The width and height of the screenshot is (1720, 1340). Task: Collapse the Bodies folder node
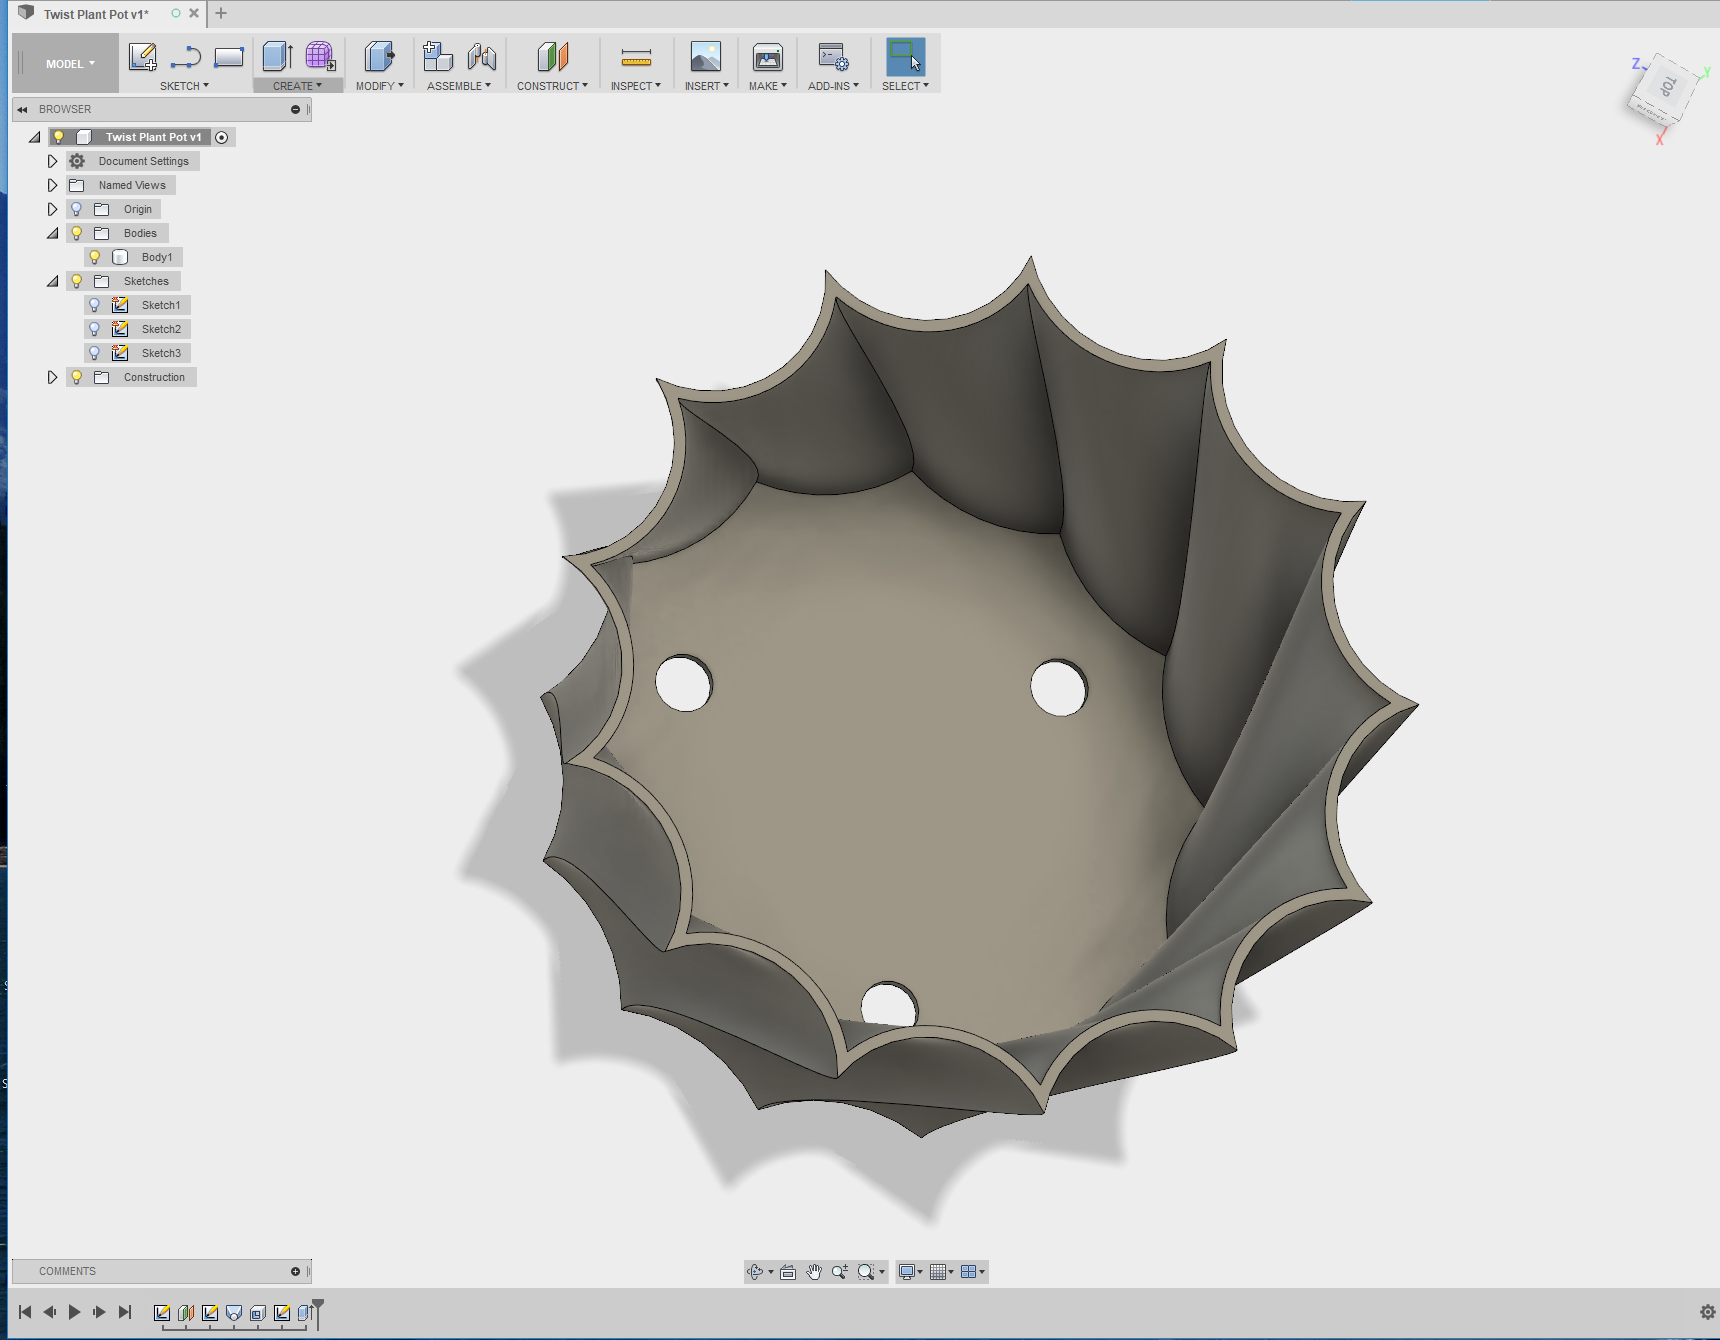click(x=52, y=233)
